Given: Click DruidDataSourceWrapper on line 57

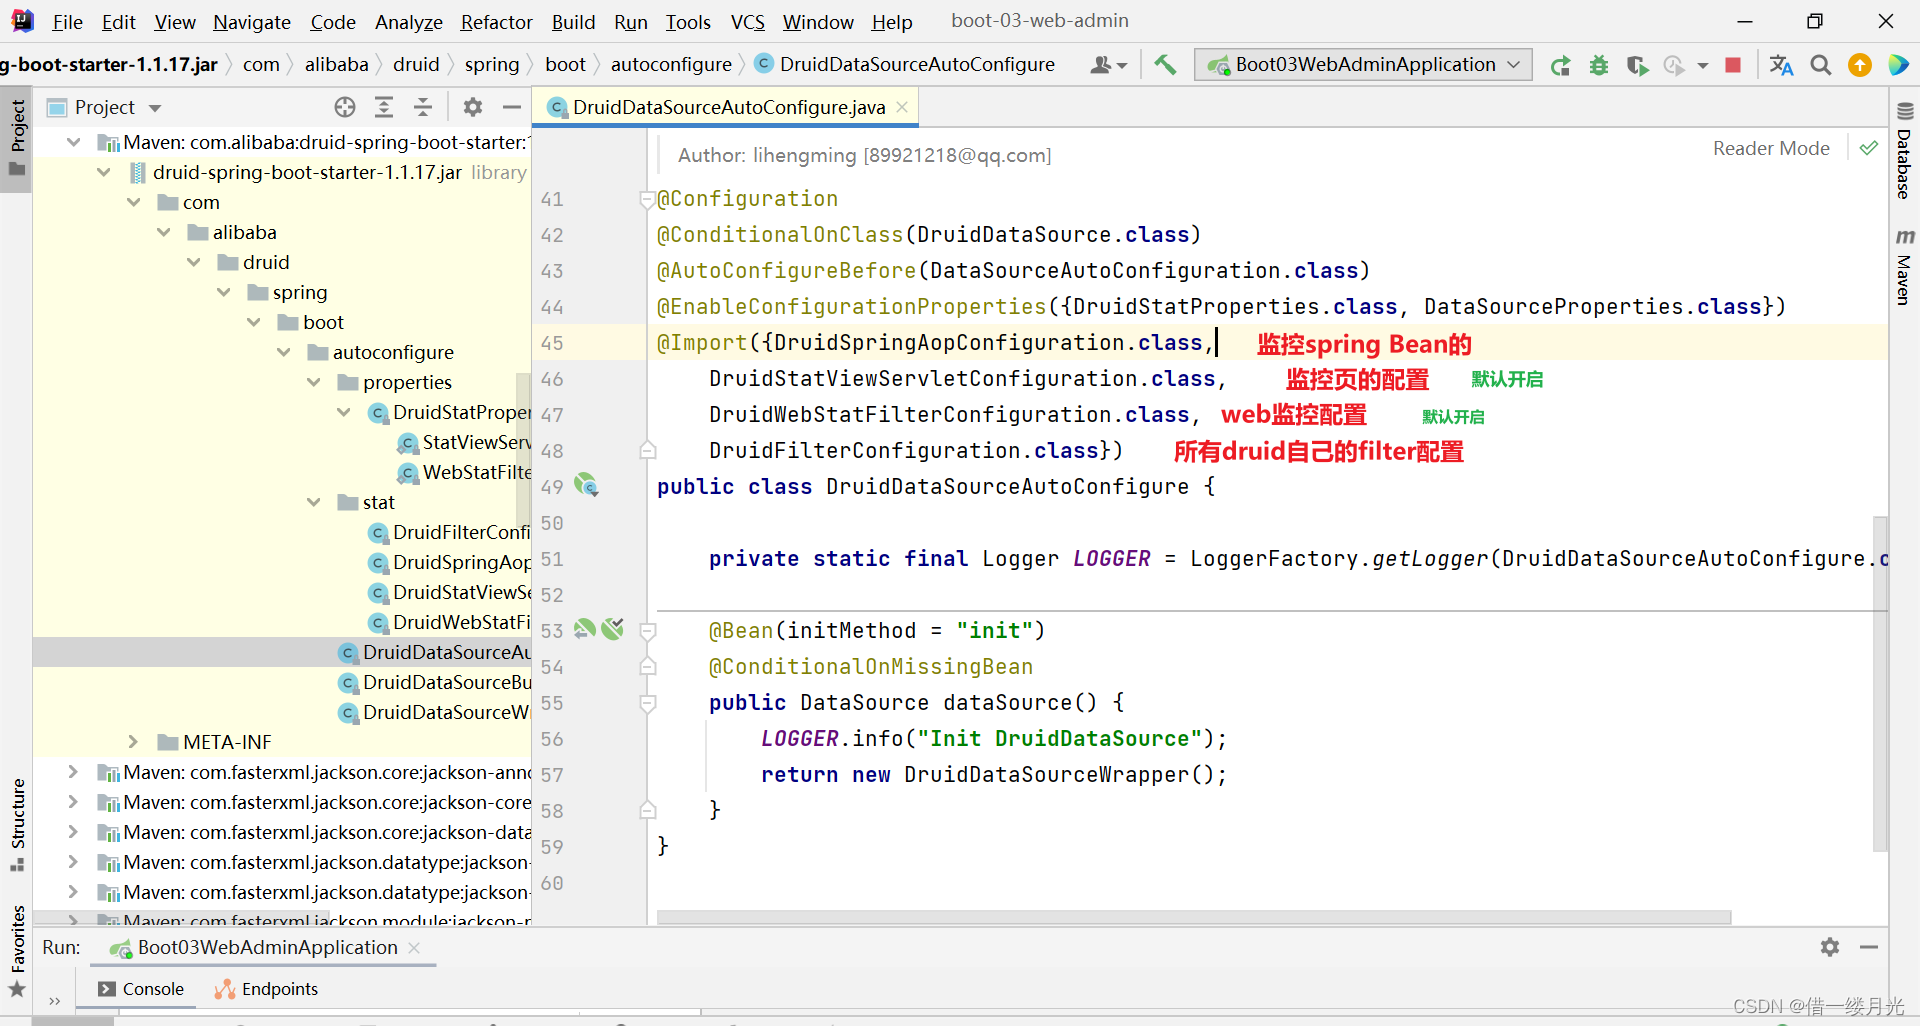Looking at the screenshot, I should click(x=1047, y=775).
